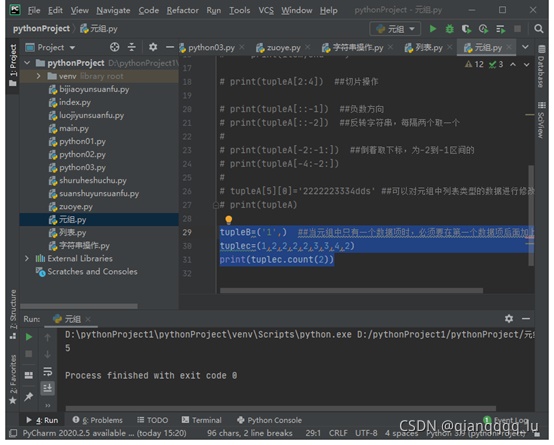Open the Navigate menu
Image resolution: width=554 pixels, height=445 pixels.
pos(113,10)
